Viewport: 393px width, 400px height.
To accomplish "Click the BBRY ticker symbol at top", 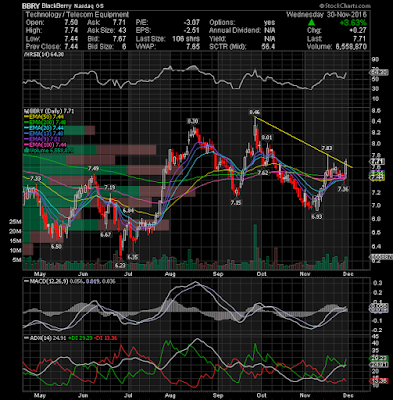I will [30, 6].
